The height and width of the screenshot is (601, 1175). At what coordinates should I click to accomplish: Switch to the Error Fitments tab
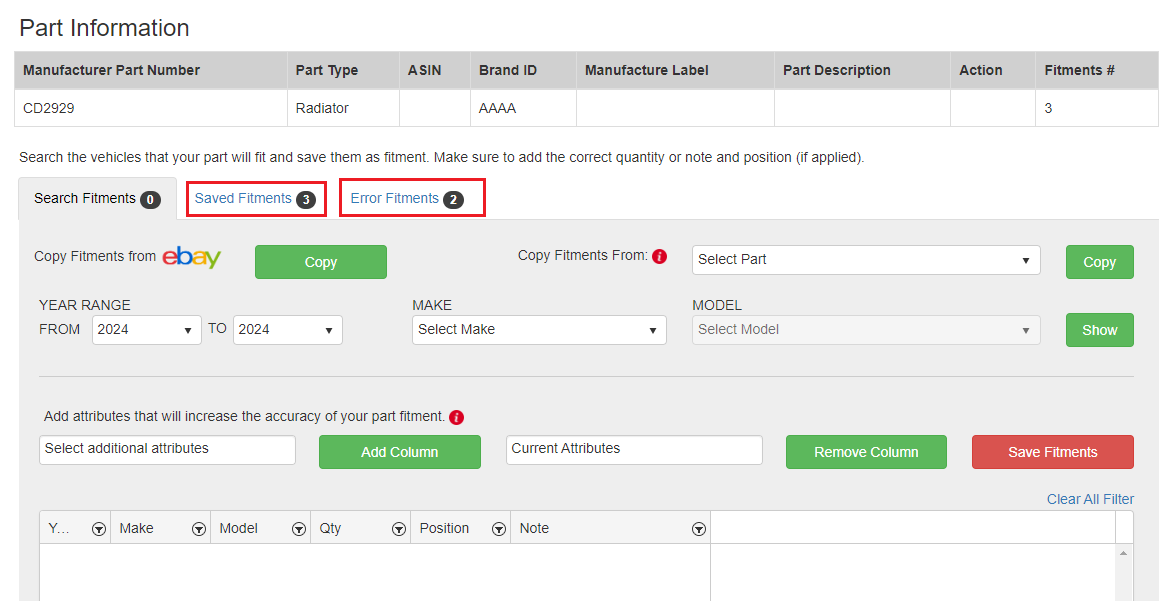click(x=411, y=199)
